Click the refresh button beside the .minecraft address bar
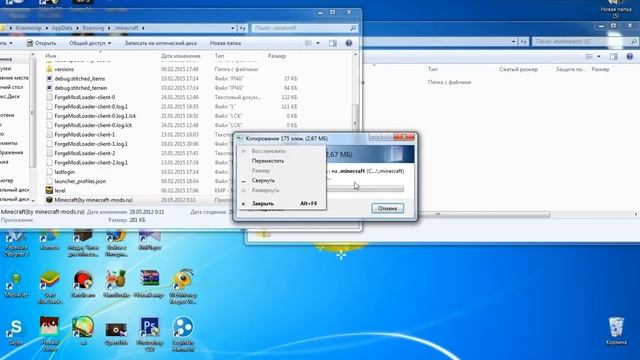 click(242, 28)
